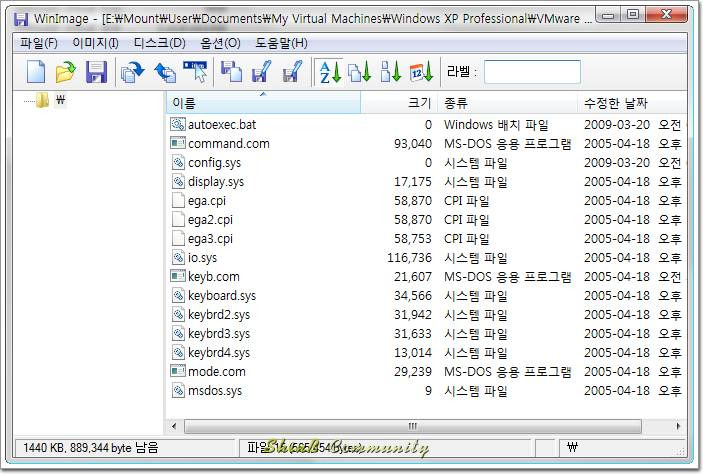The image size is (703, 474).
Task: Click the Extract files toolbar icon
Action: point(133,72)
